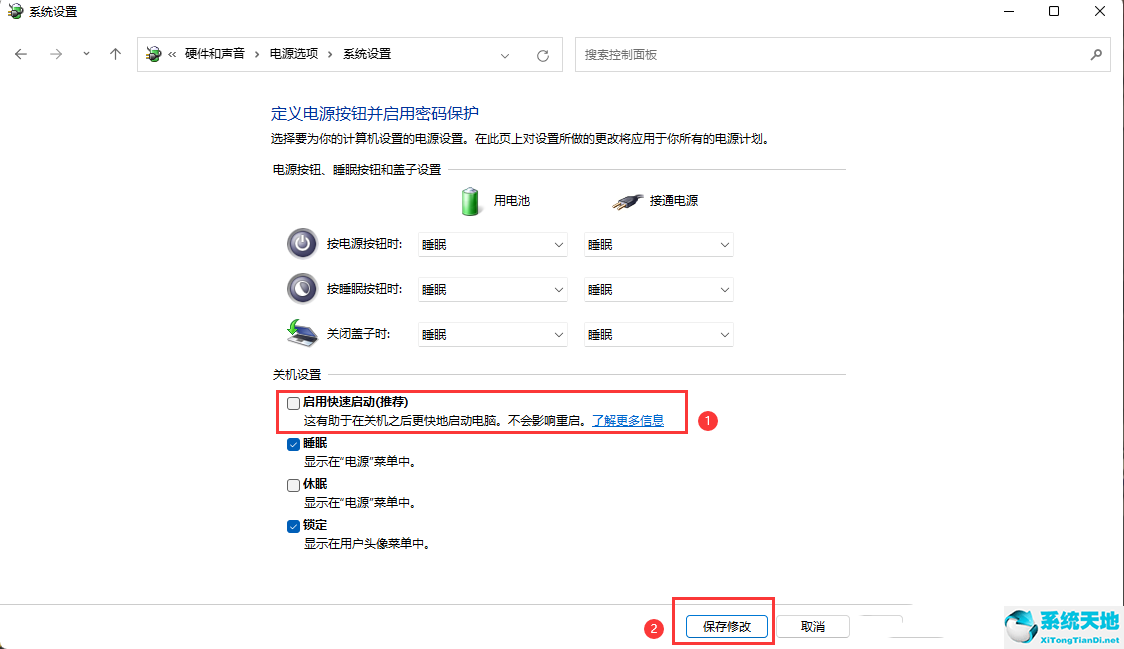Image resolution: width=1124 pixels, height=649 pixels.
Task: Go up one folder level arrow
Action: pyautogui.click(x=115, y=55)
